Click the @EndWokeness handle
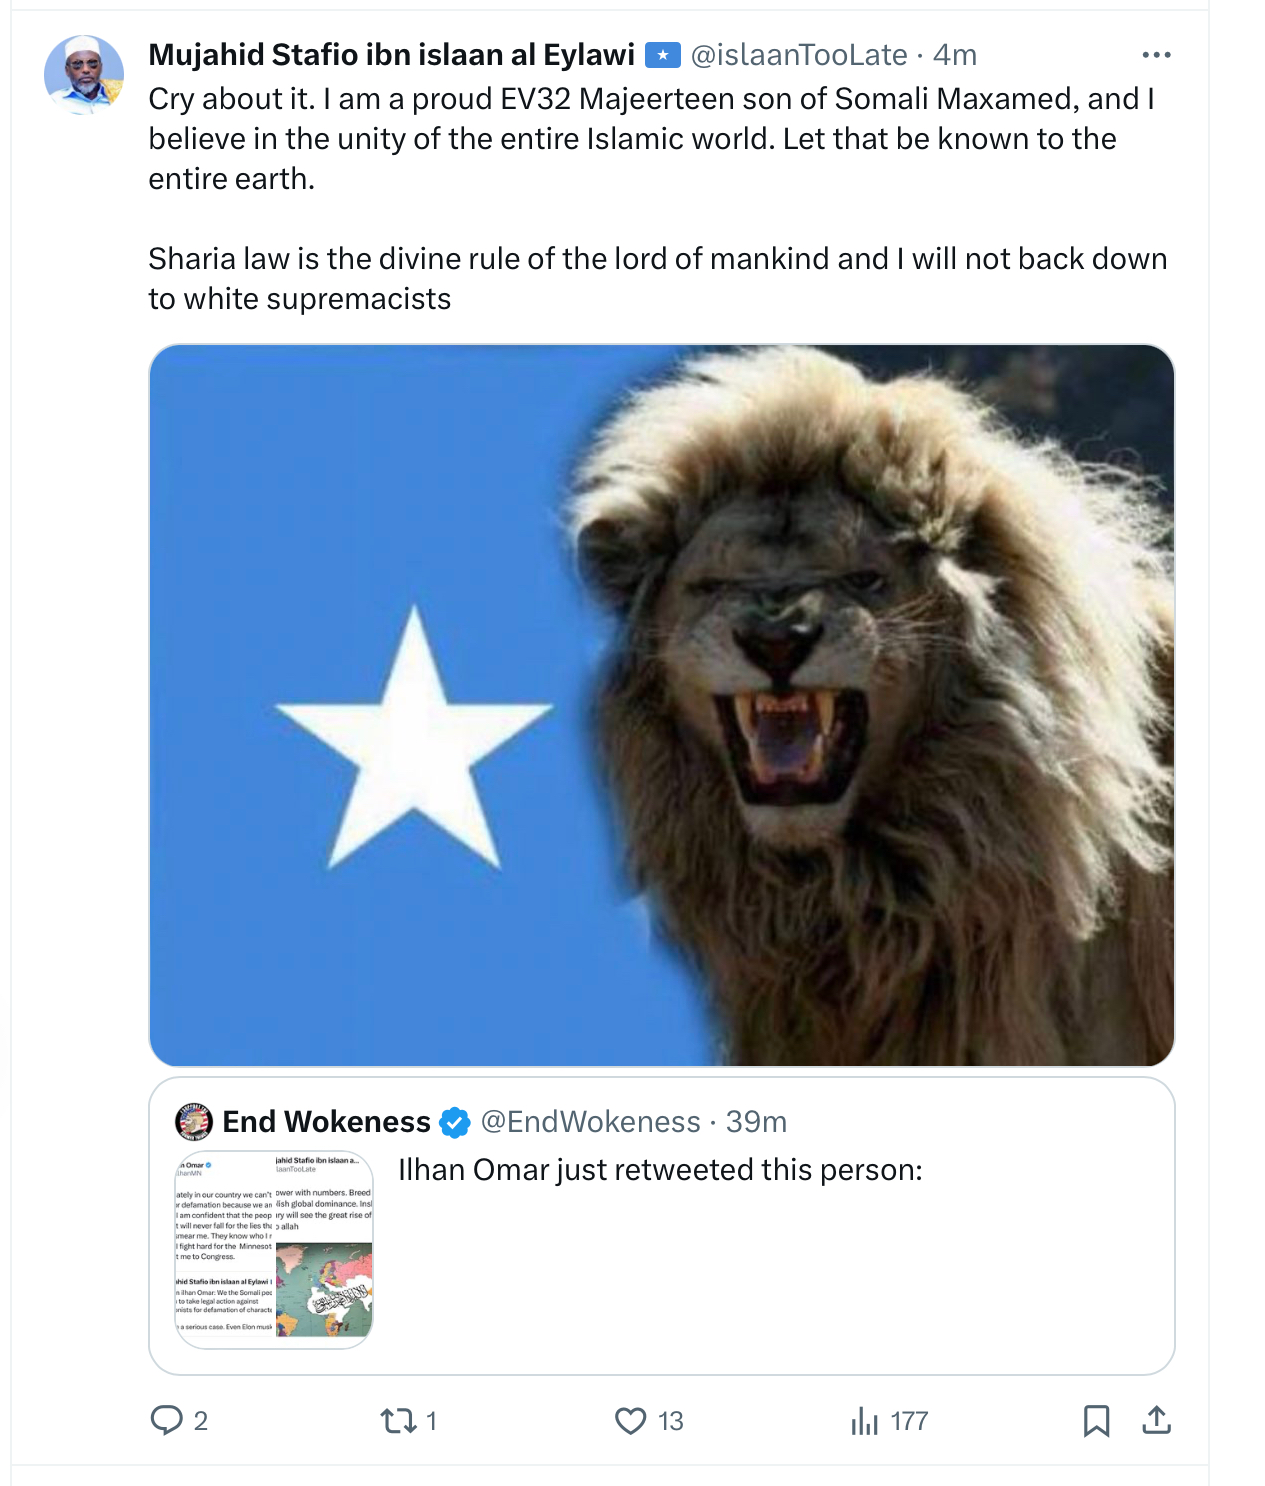 coord(590,1122)
